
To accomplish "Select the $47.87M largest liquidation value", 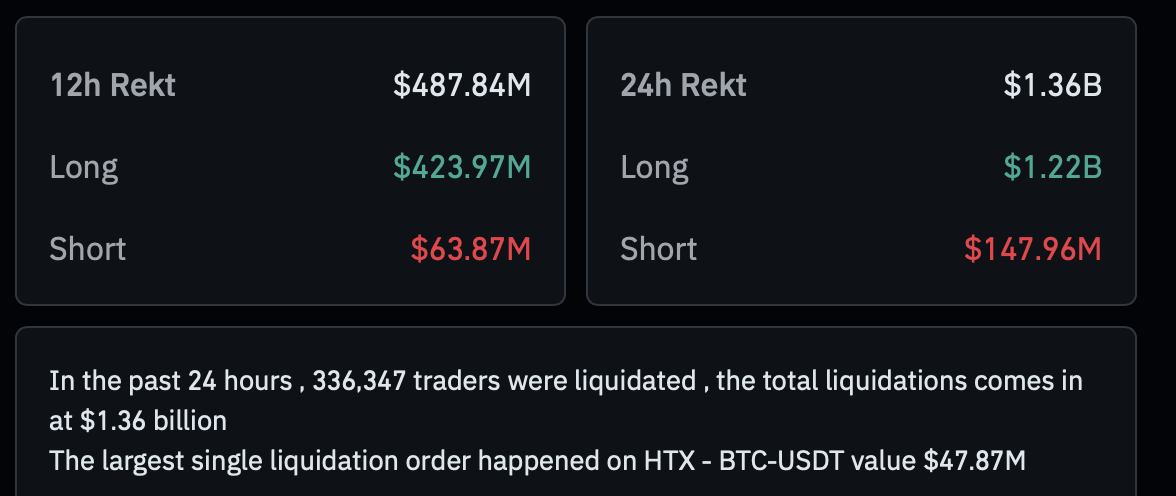I will pos(974,460).
